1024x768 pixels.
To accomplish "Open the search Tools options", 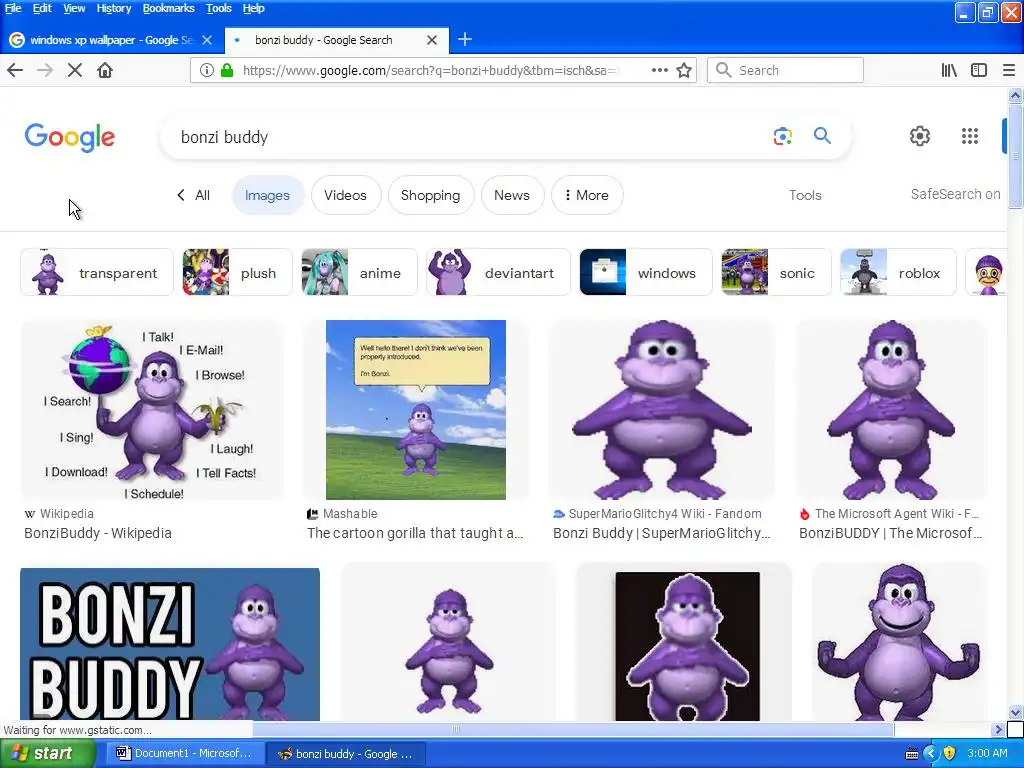I will tap(805, 195).
